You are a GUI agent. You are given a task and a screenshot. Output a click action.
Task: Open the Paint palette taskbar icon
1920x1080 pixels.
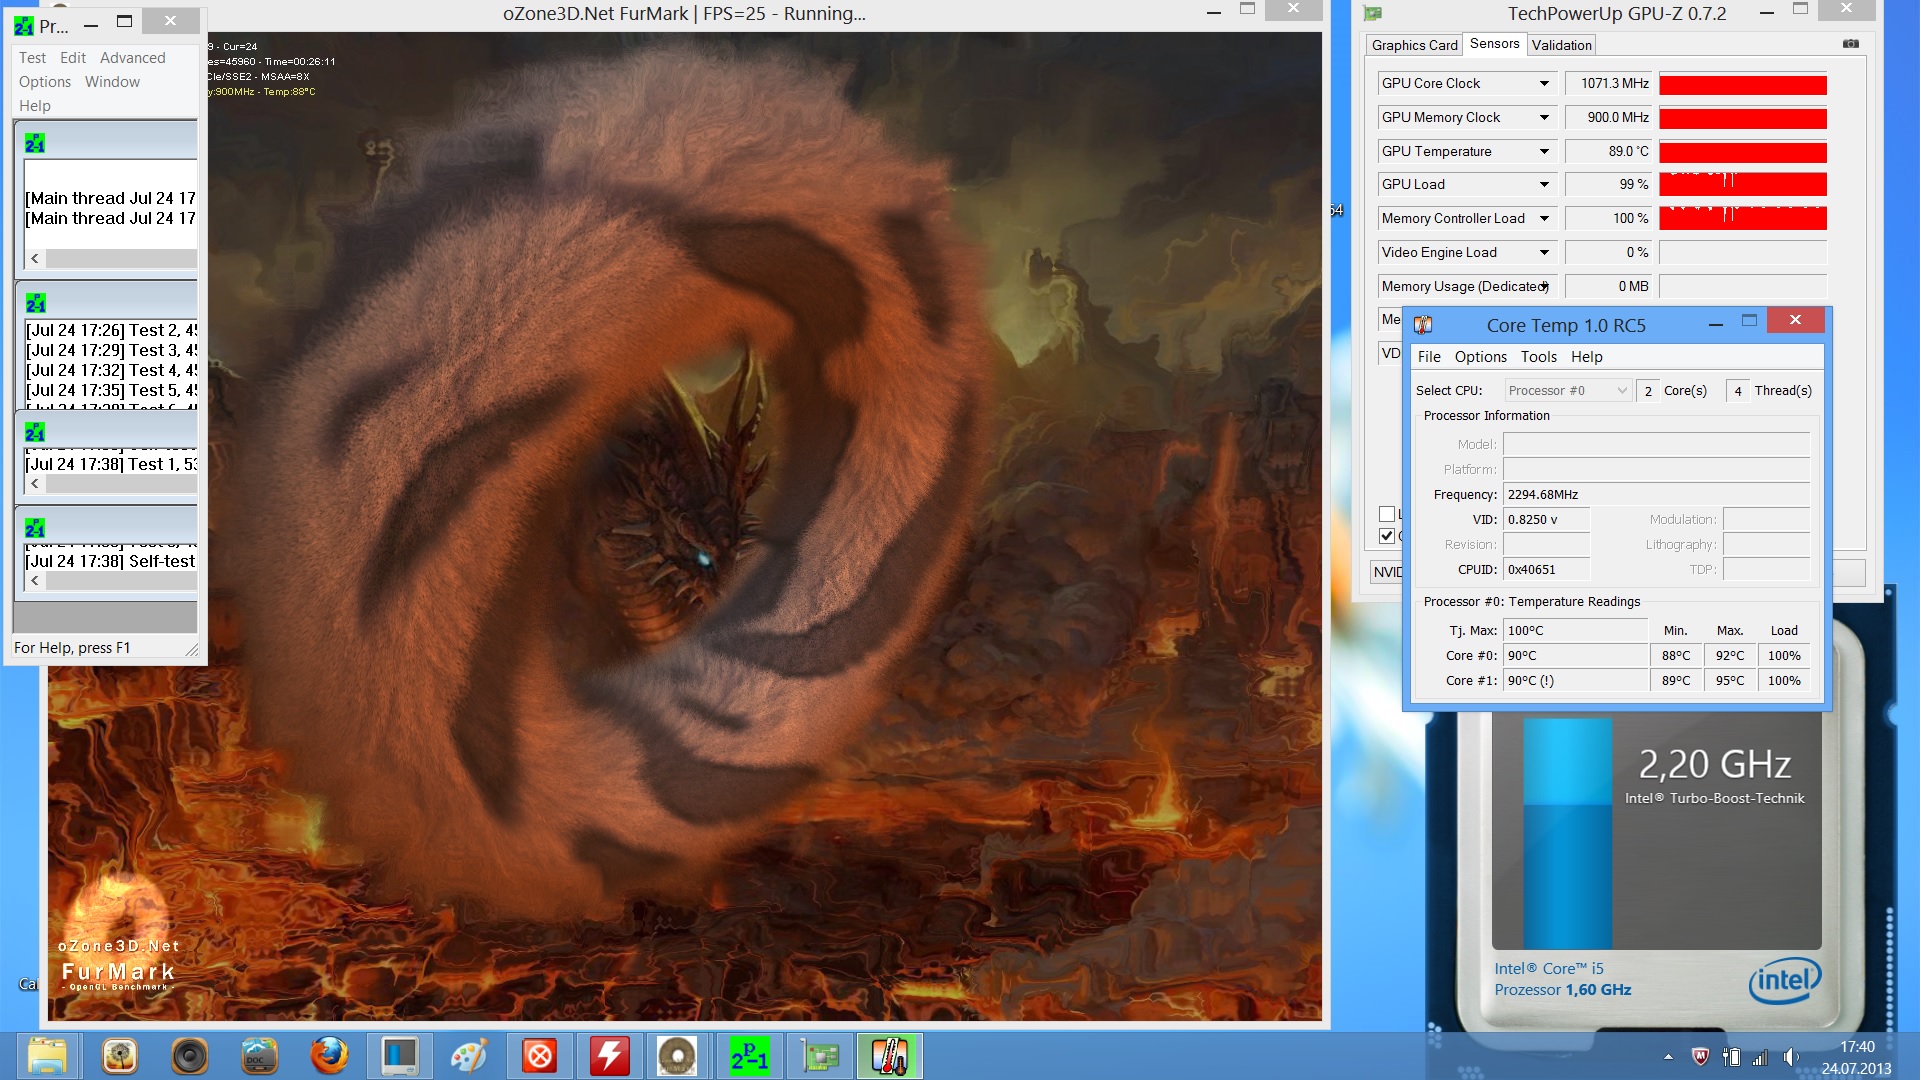469,1056
